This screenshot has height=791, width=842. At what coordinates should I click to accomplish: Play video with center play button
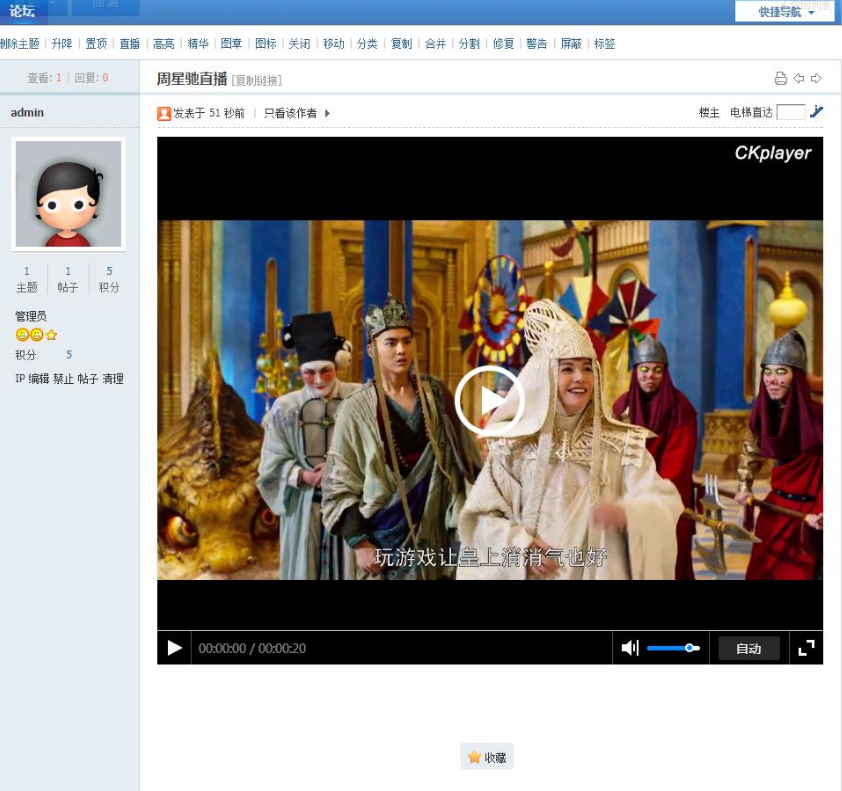[489, 401]
